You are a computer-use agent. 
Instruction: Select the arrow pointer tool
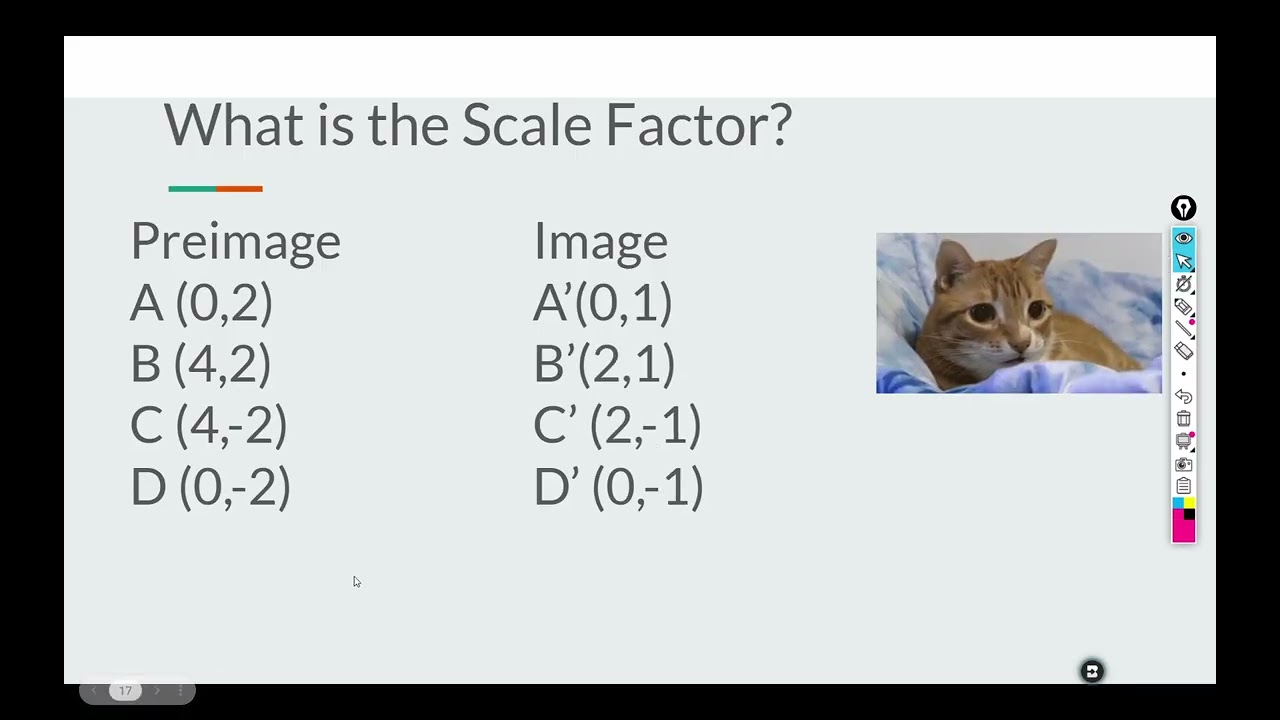pos(1183,261)
